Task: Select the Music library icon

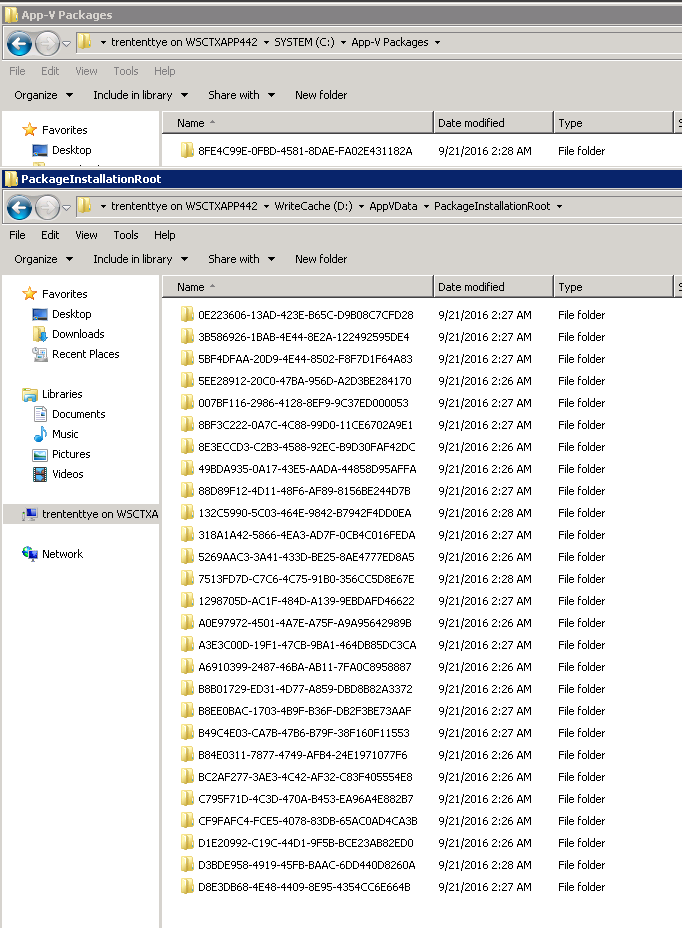Action: click(x=41, y=434)
